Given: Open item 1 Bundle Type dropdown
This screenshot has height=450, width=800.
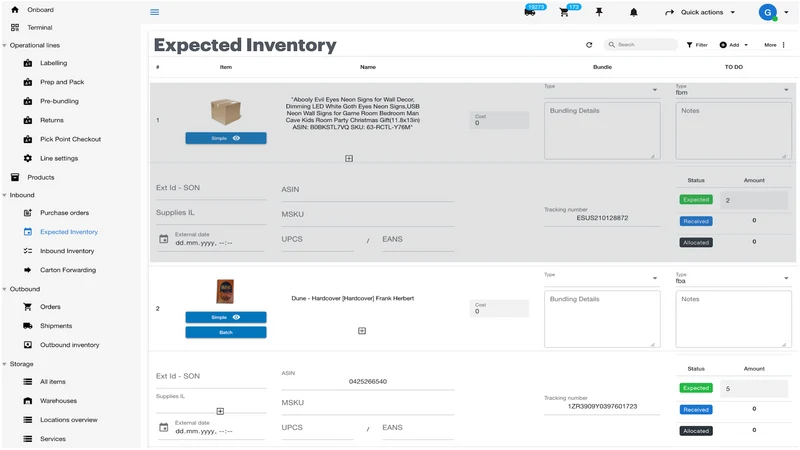Looking at the screenshot, I should click(602, 90).
